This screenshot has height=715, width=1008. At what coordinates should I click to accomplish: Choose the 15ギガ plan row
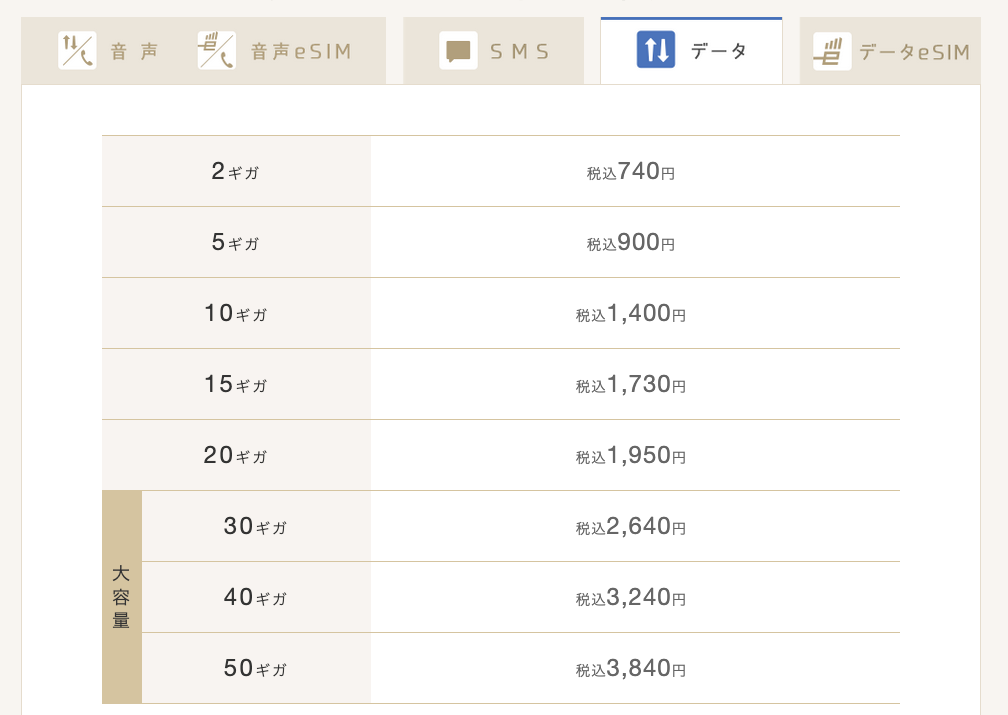(501, 385)
